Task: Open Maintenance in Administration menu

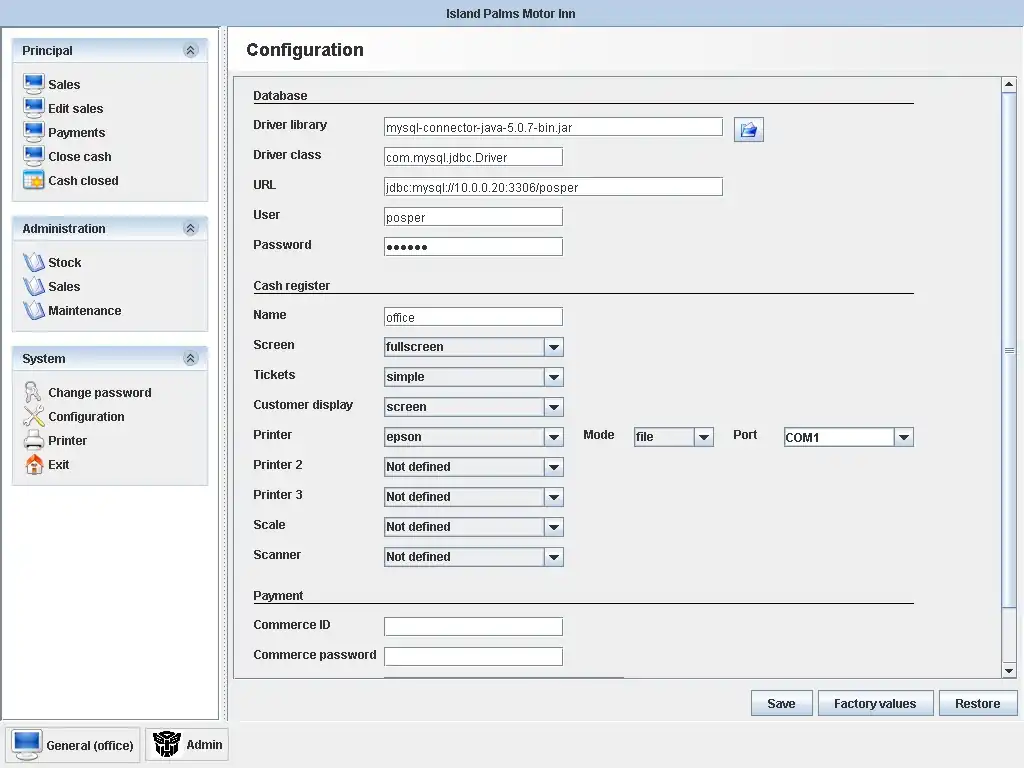Action: coord(84,310)
